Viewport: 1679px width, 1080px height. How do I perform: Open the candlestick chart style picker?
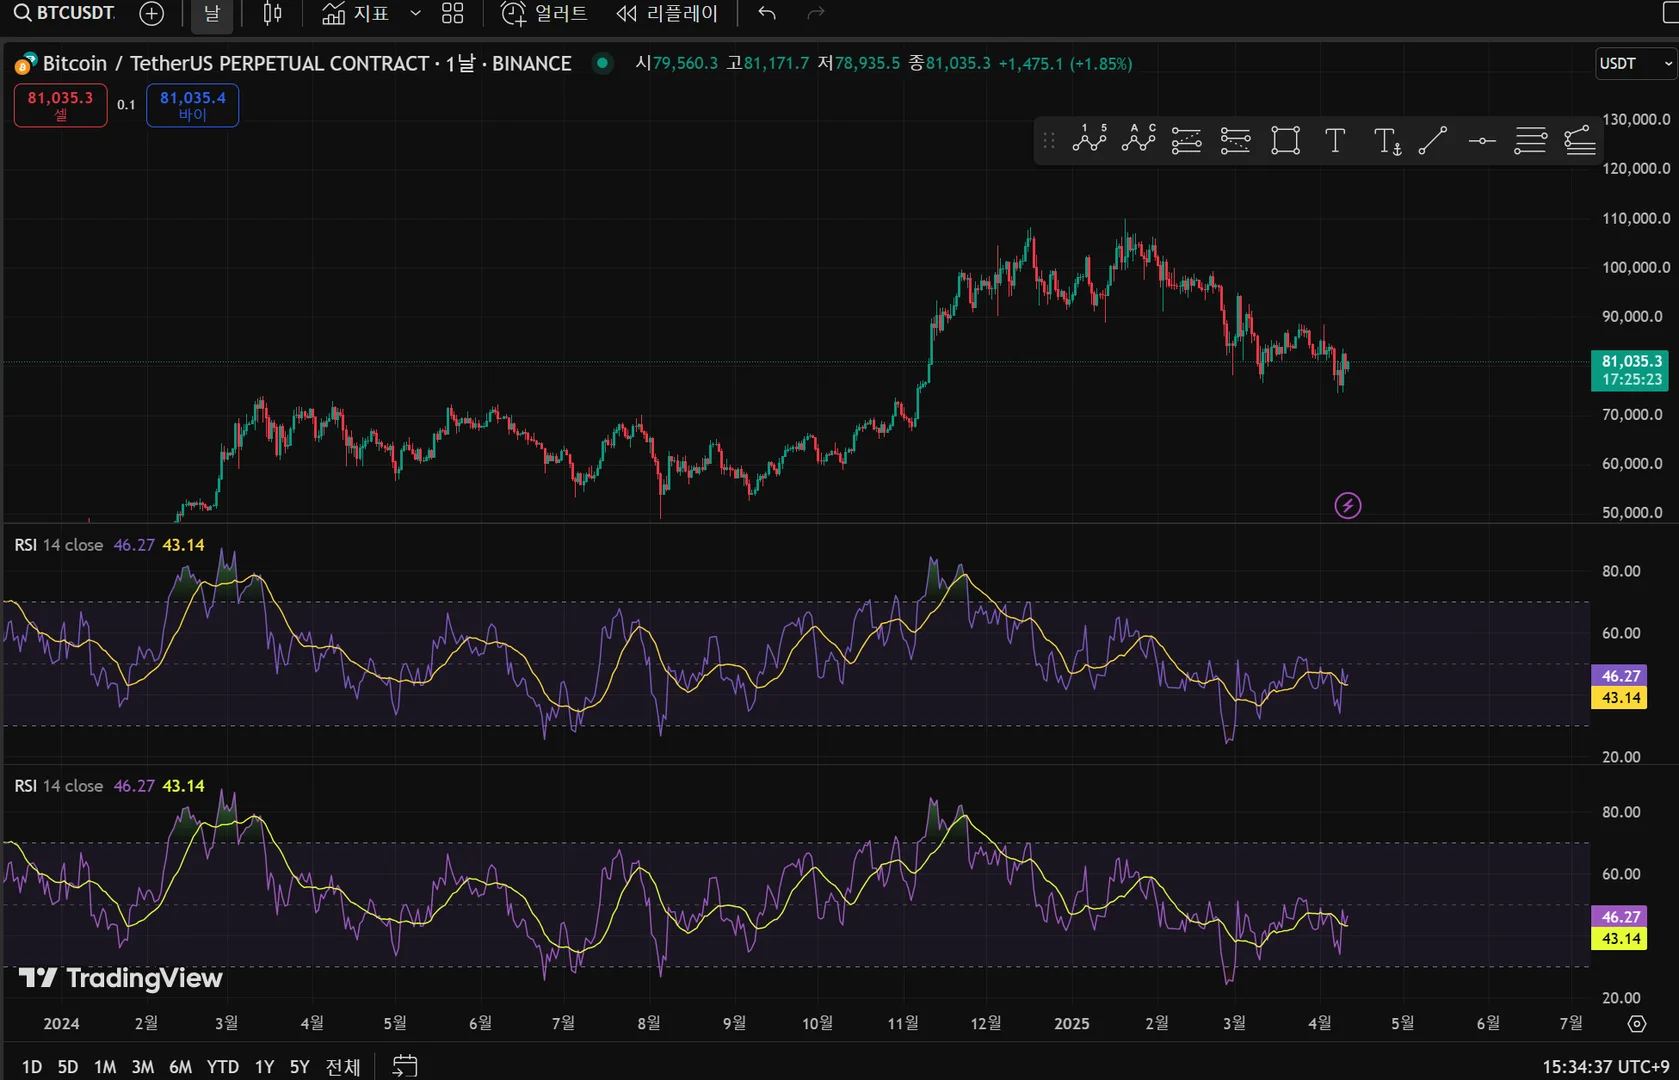[x=272, y=14]
